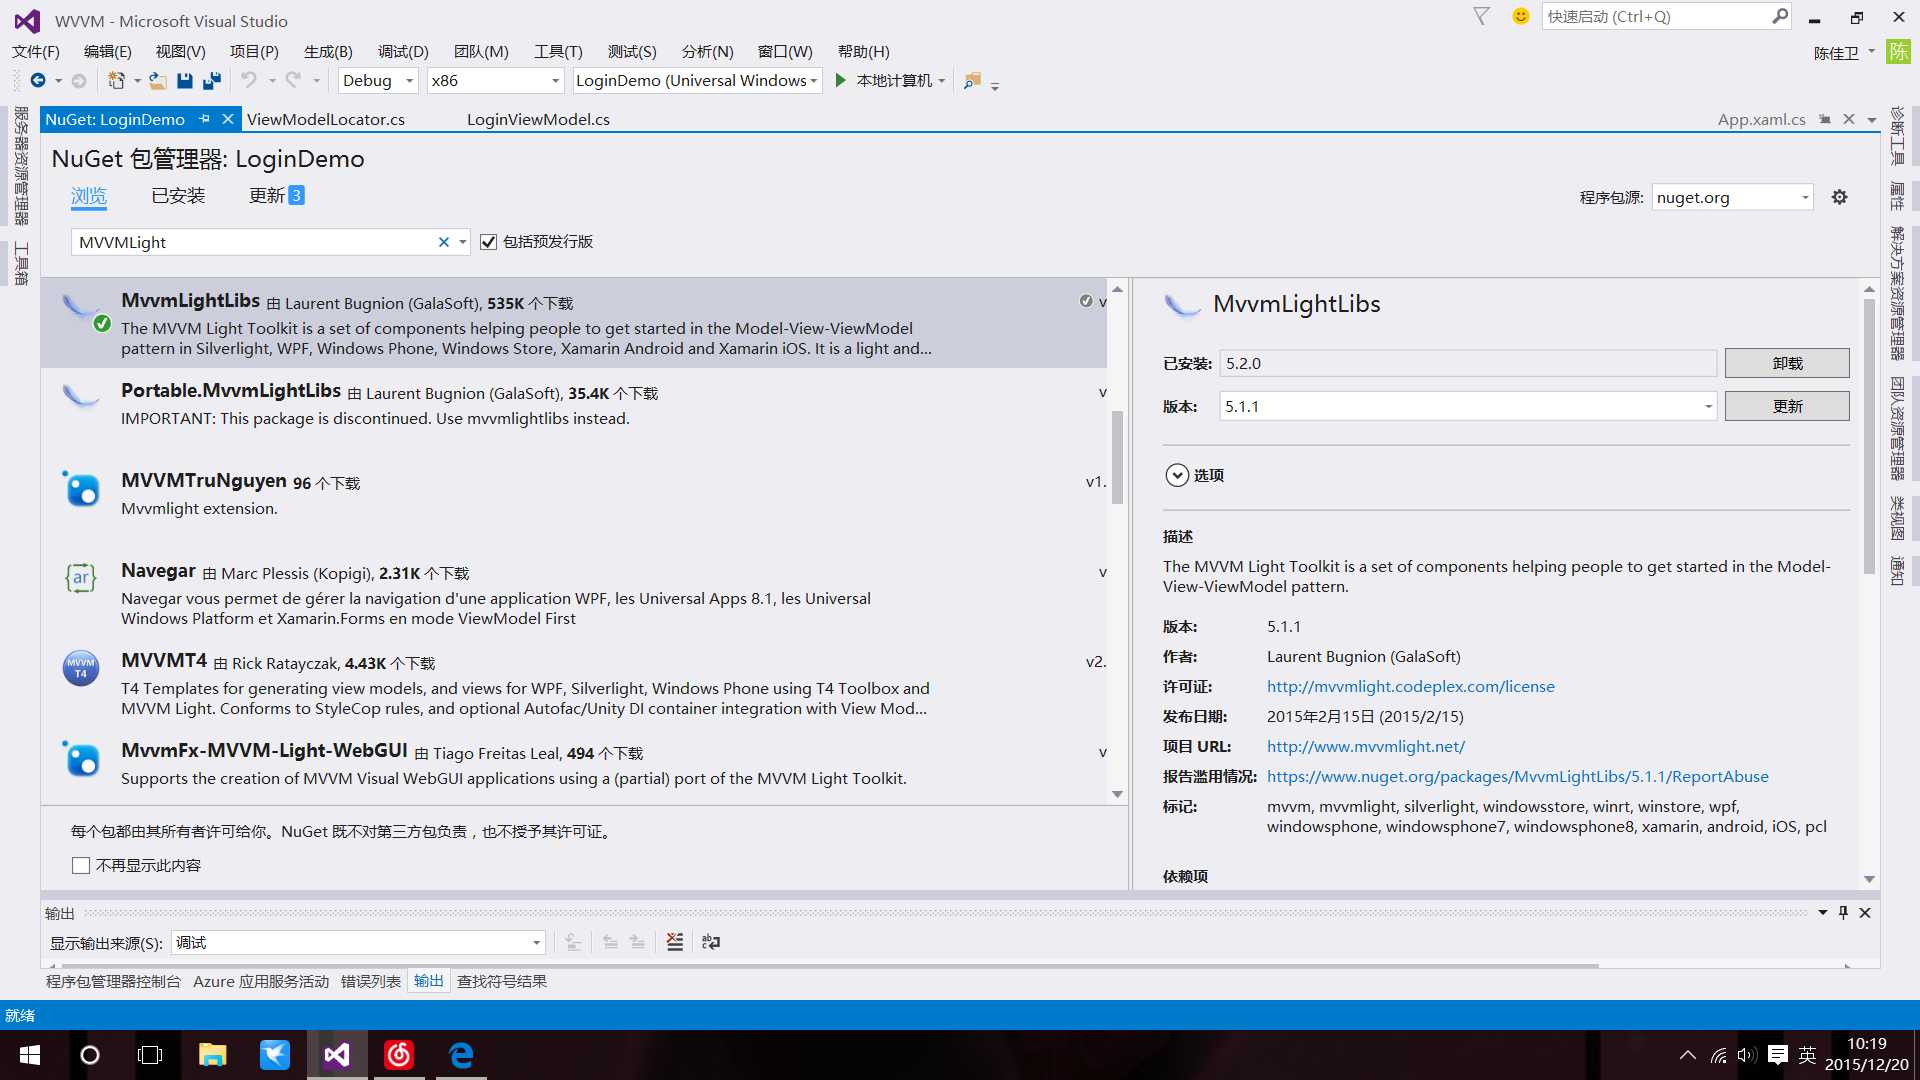Open the 错误列表 tab

point(370,981)
